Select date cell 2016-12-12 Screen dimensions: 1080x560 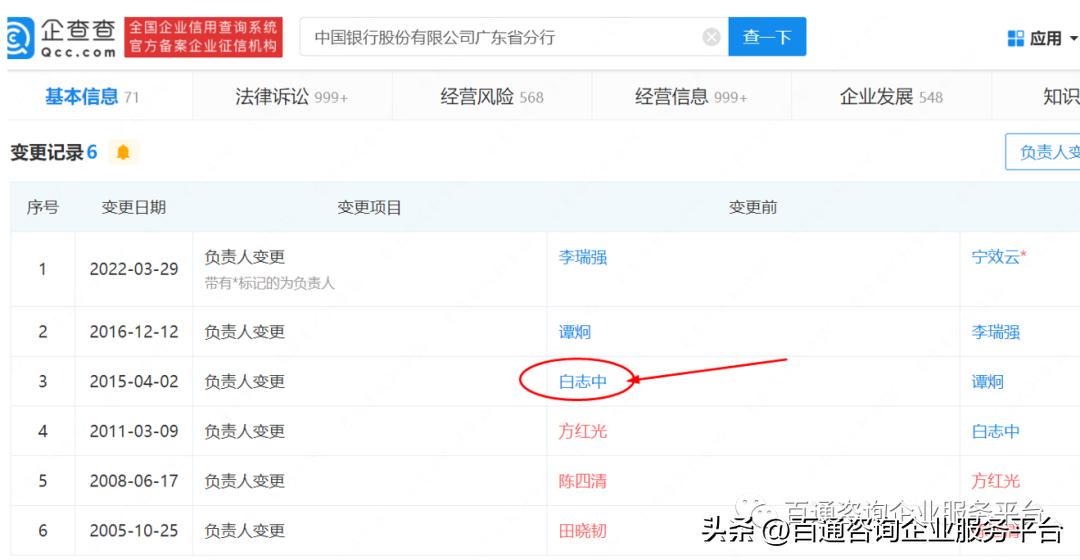pyautogui.click(x=134, y=332)
